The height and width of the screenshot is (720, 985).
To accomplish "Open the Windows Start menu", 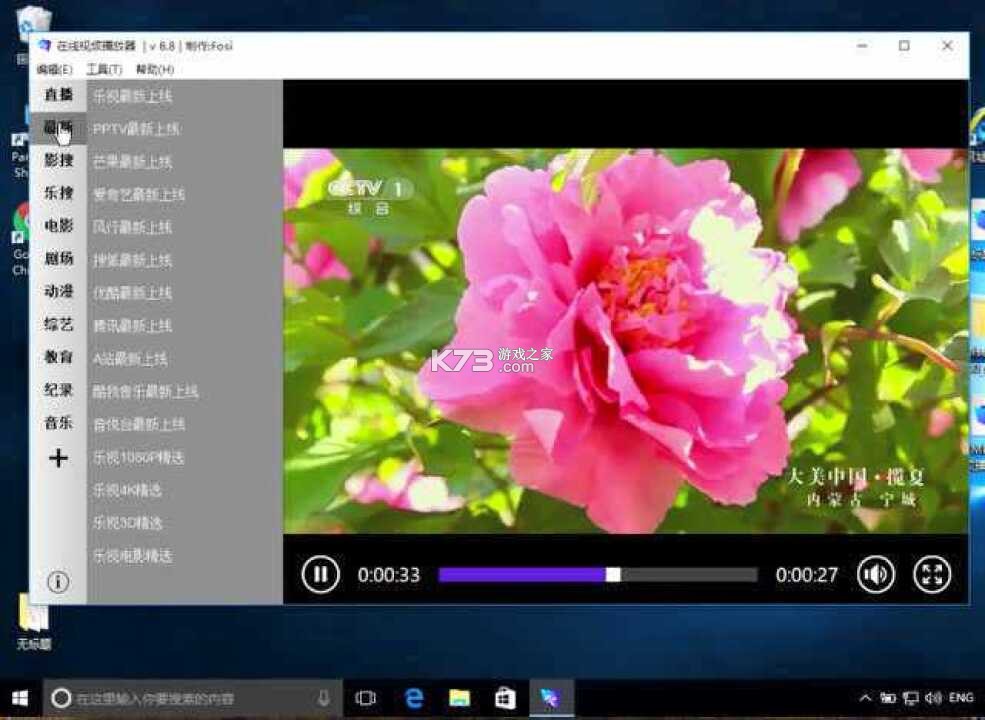I will [19, 698].
